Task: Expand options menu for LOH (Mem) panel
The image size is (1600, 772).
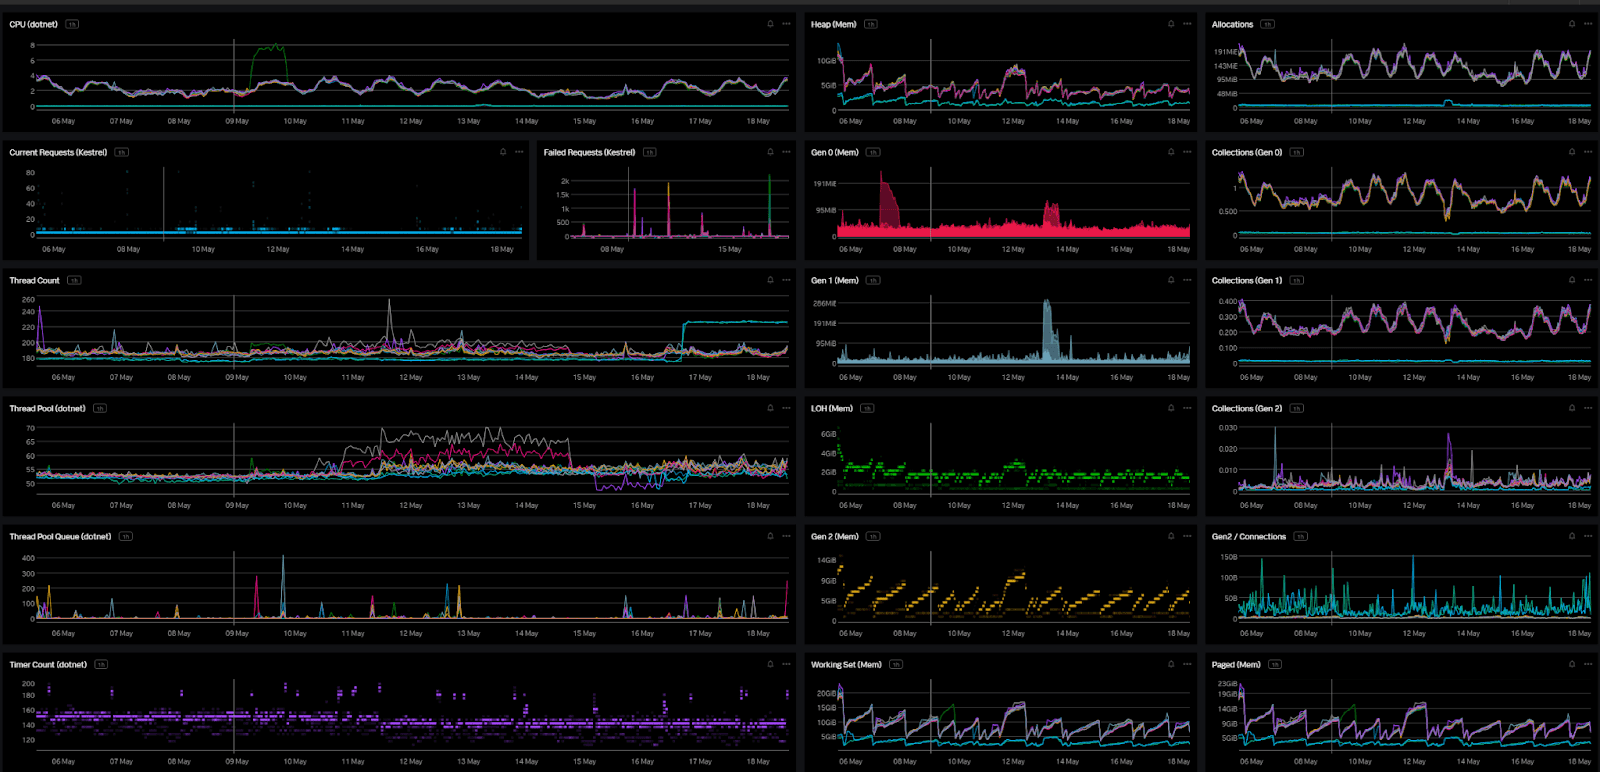Action: tap(1187, 408)
